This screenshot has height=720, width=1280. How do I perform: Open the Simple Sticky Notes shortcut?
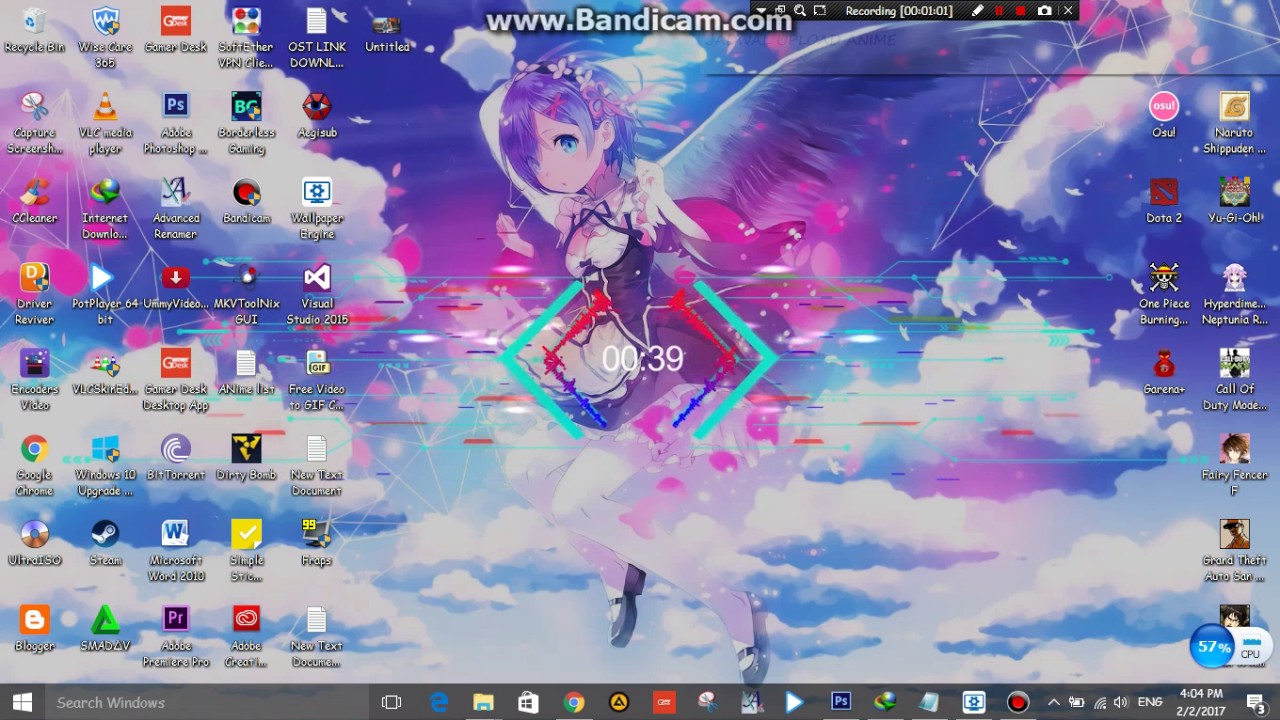click(246, 551)
